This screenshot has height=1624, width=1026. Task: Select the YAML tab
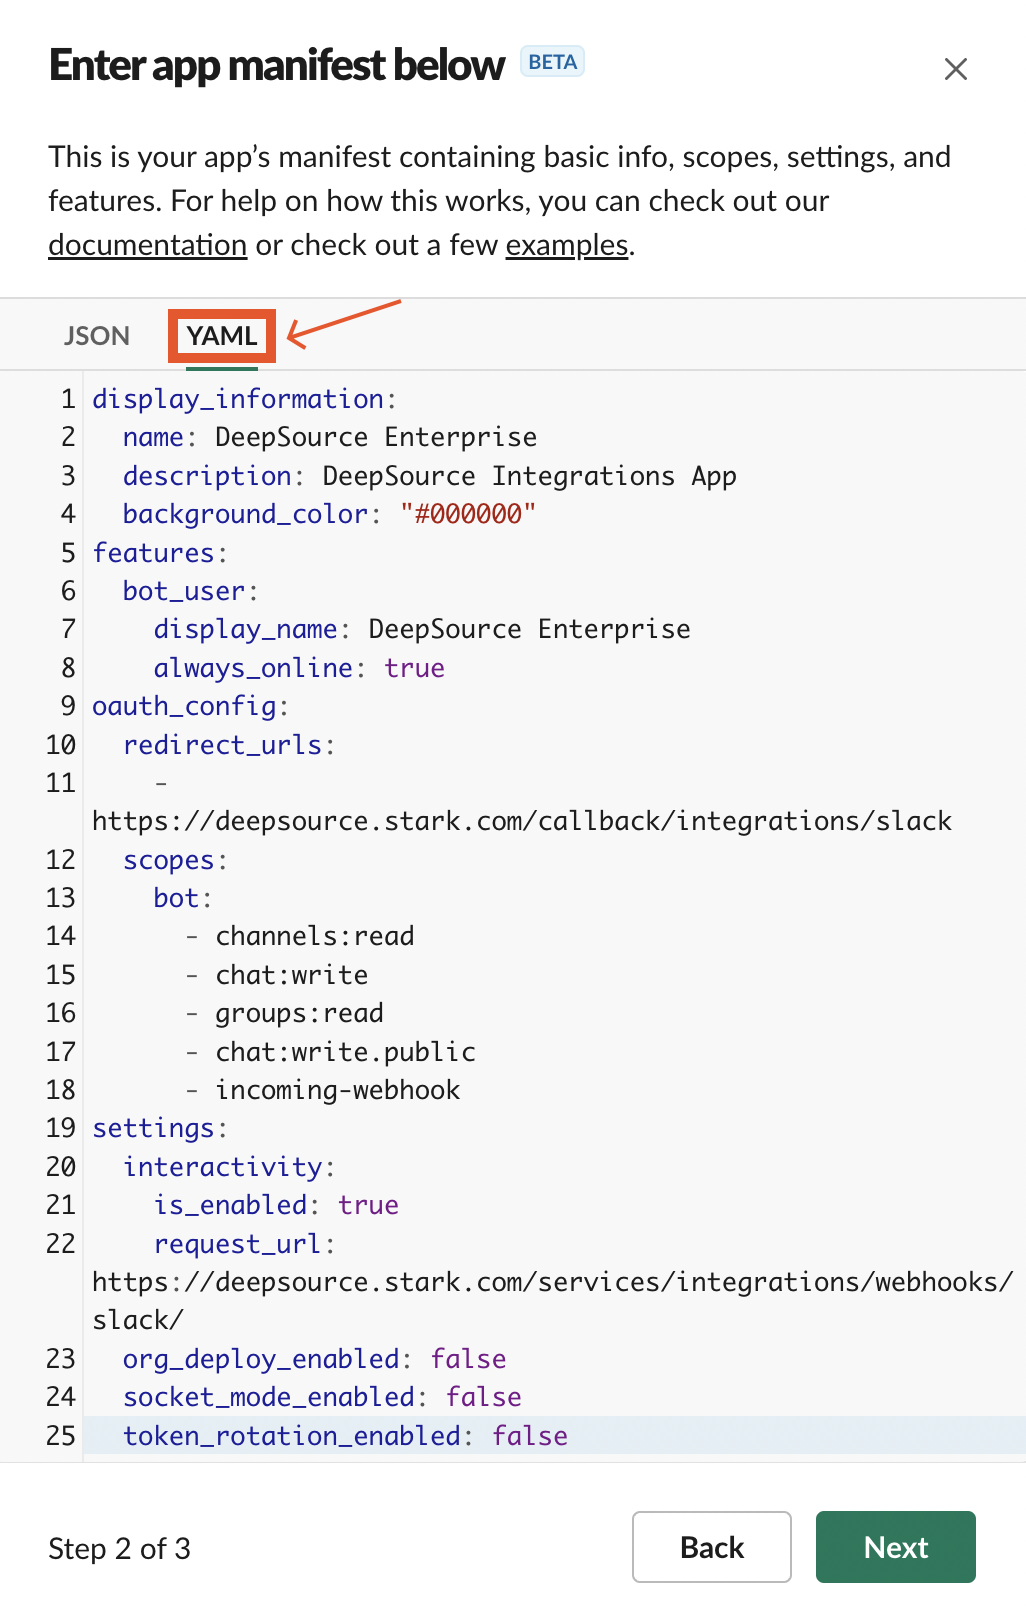[x=222, y=336]
